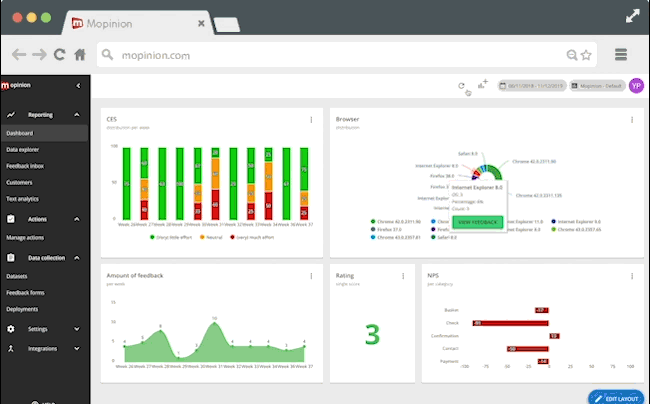Click the Check bar in NPS chart
This screenshot has height=404, width=650.
[x=510, y=323]
